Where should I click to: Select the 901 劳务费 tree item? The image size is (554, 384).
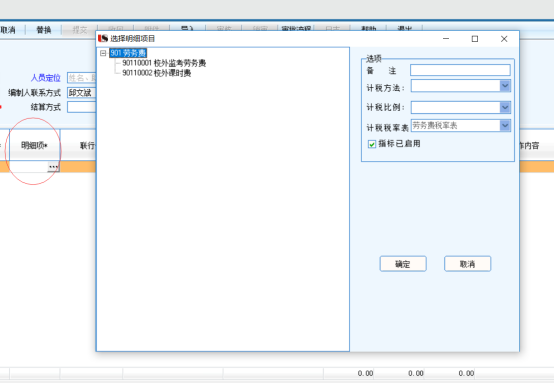click(128, 53)
